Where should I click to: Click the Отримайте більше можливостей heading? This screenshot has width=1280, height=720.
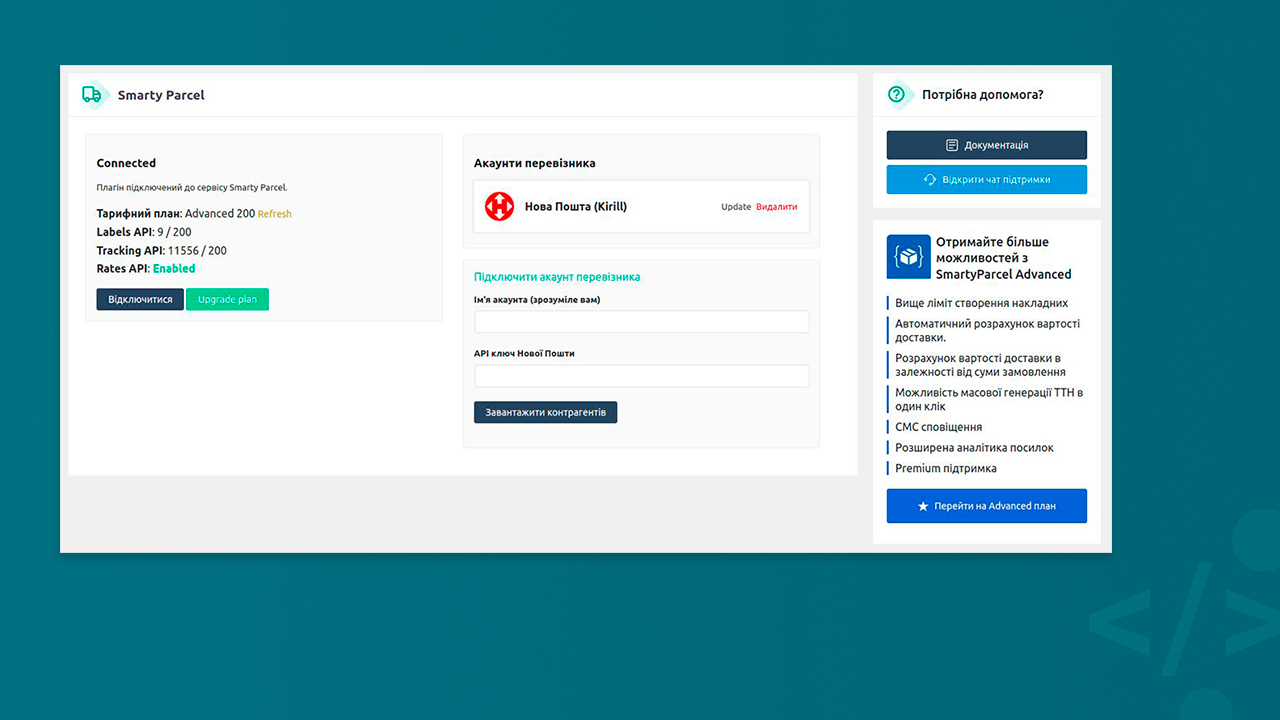1003,258
